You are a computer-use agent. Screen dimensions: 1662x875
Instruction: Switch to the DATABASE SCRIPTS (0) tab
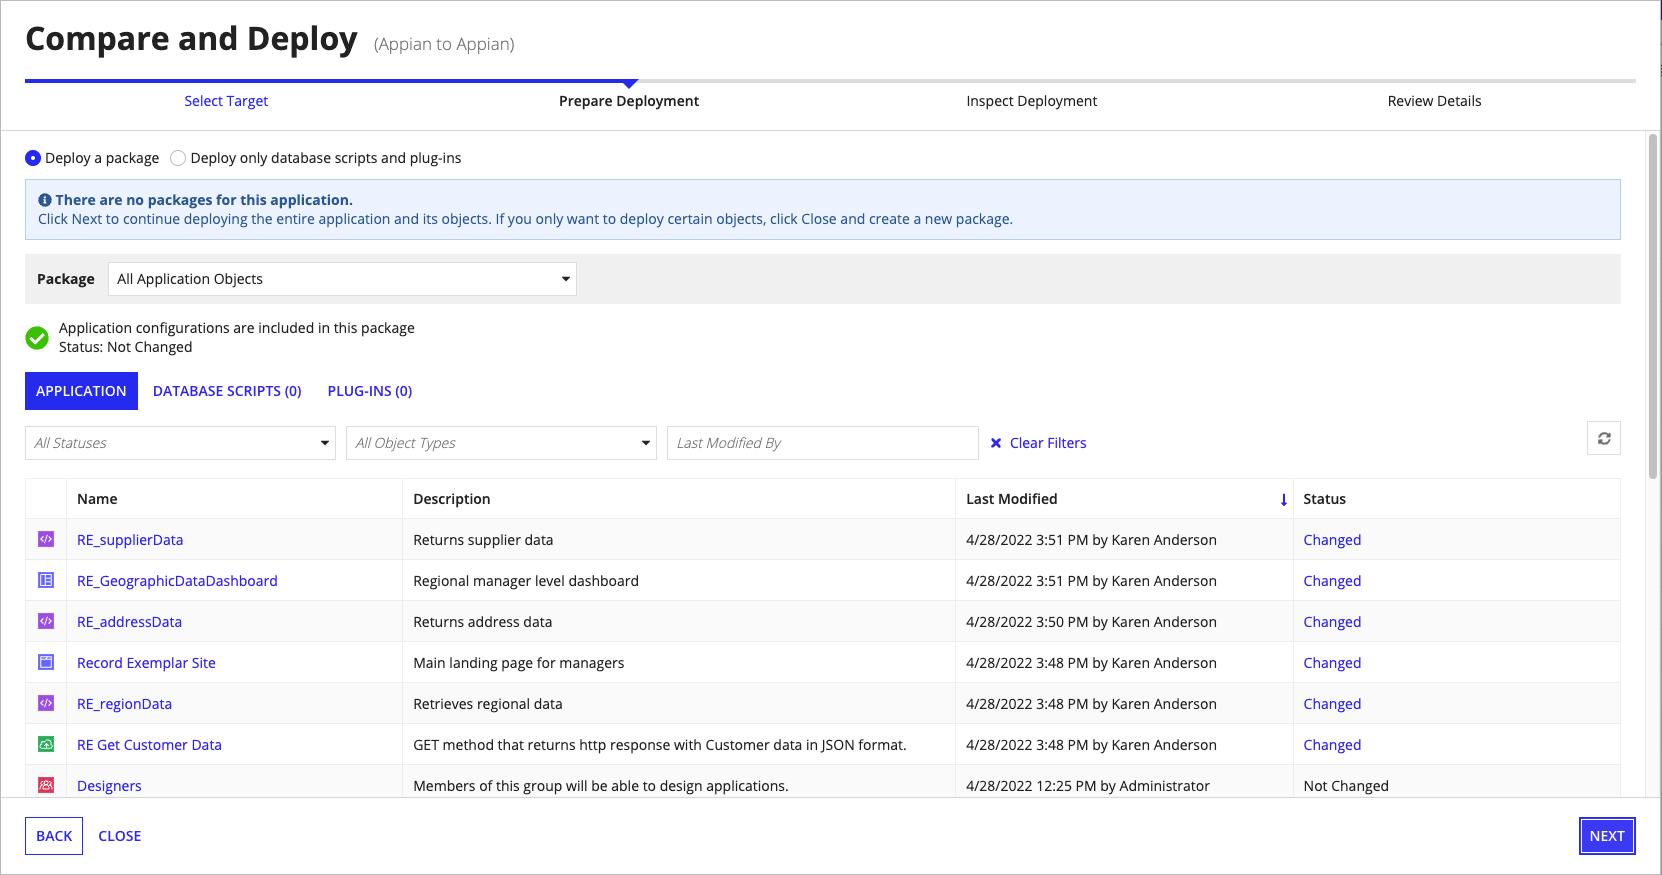(x=227, y=391)
